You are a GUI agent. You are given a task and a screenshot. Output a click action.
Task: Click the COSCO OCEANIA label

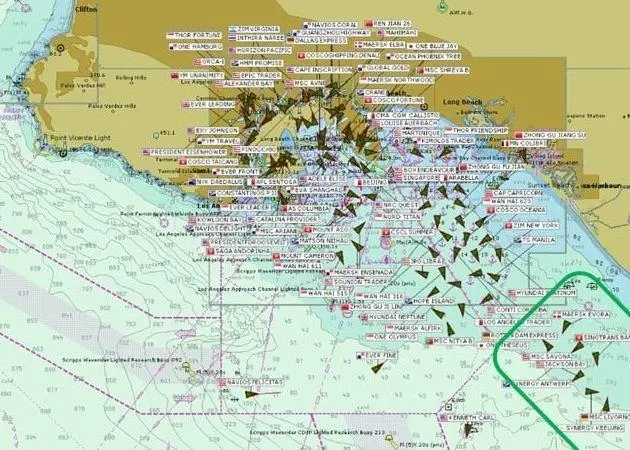pyautogui.click(x=516, y=210)
